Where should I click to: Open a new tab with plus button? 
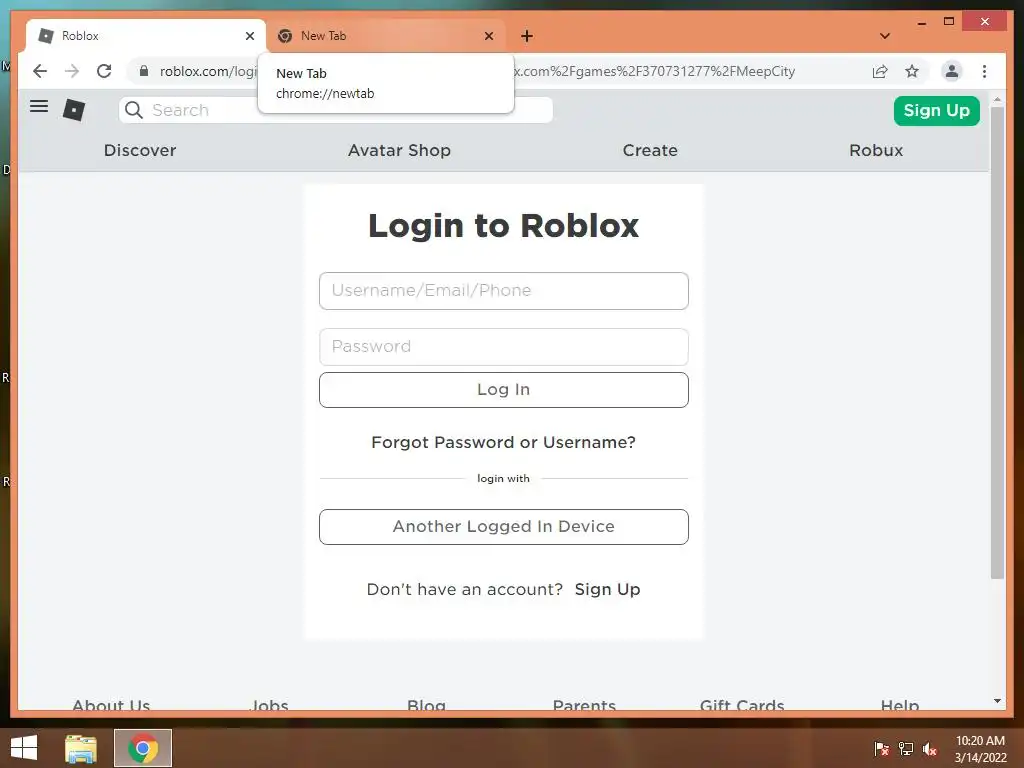[527, 36]
